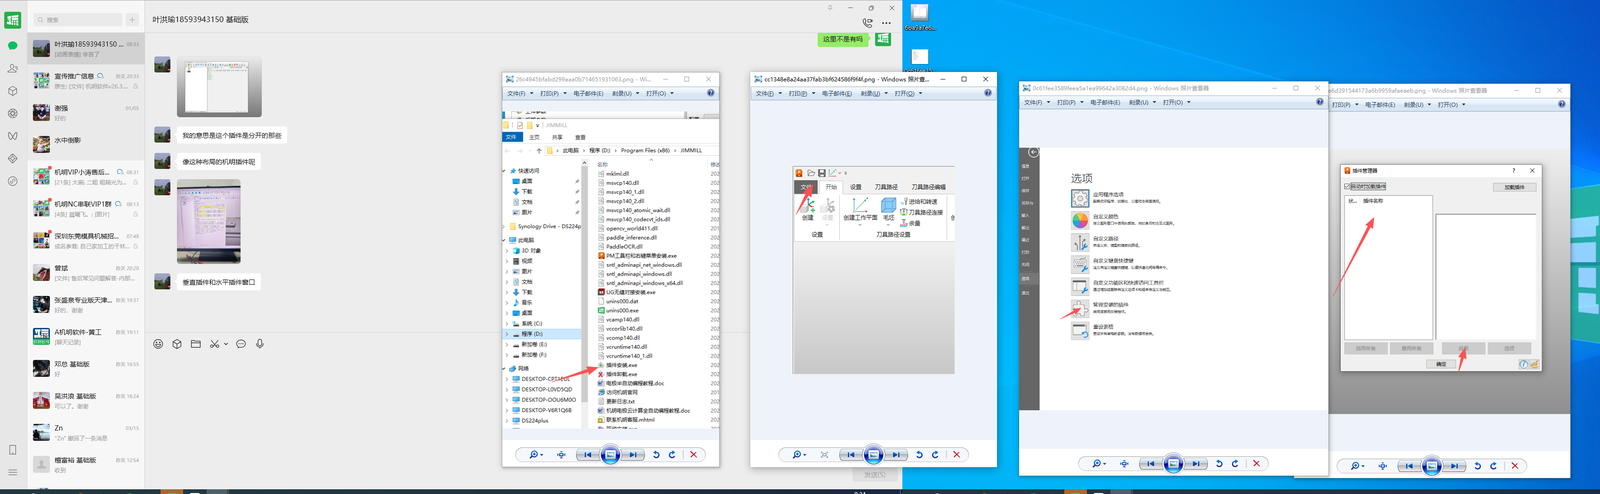Open chat with 谢强

point(86,112)
